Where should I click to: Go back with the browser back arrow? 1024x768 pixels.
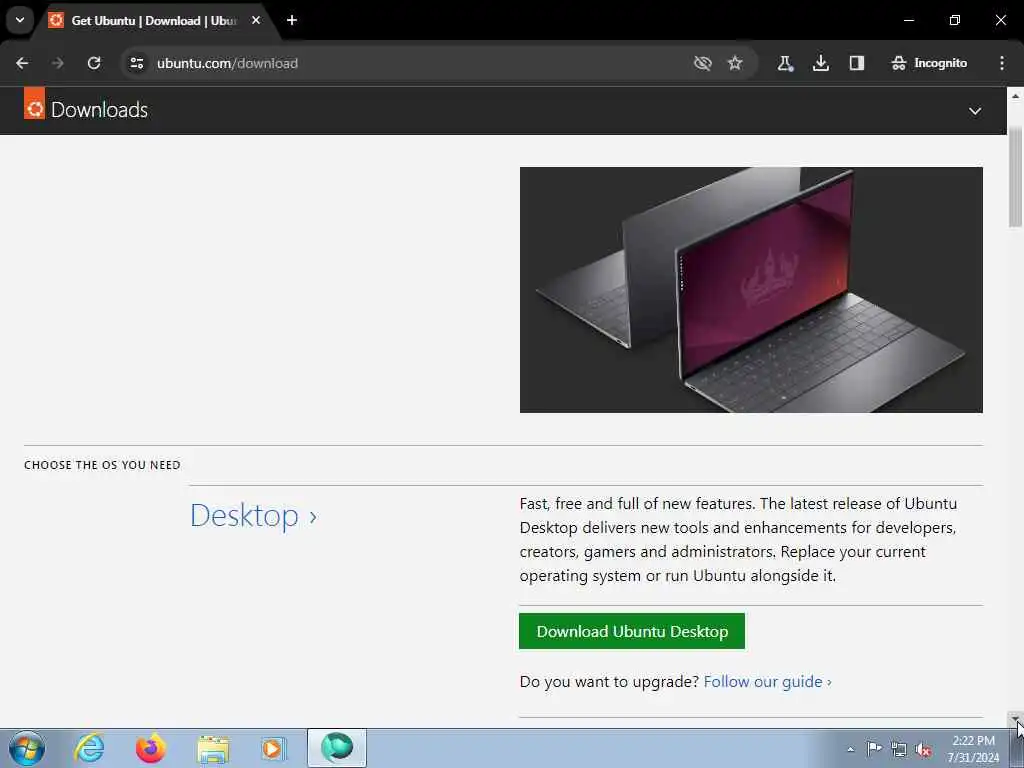22,63
